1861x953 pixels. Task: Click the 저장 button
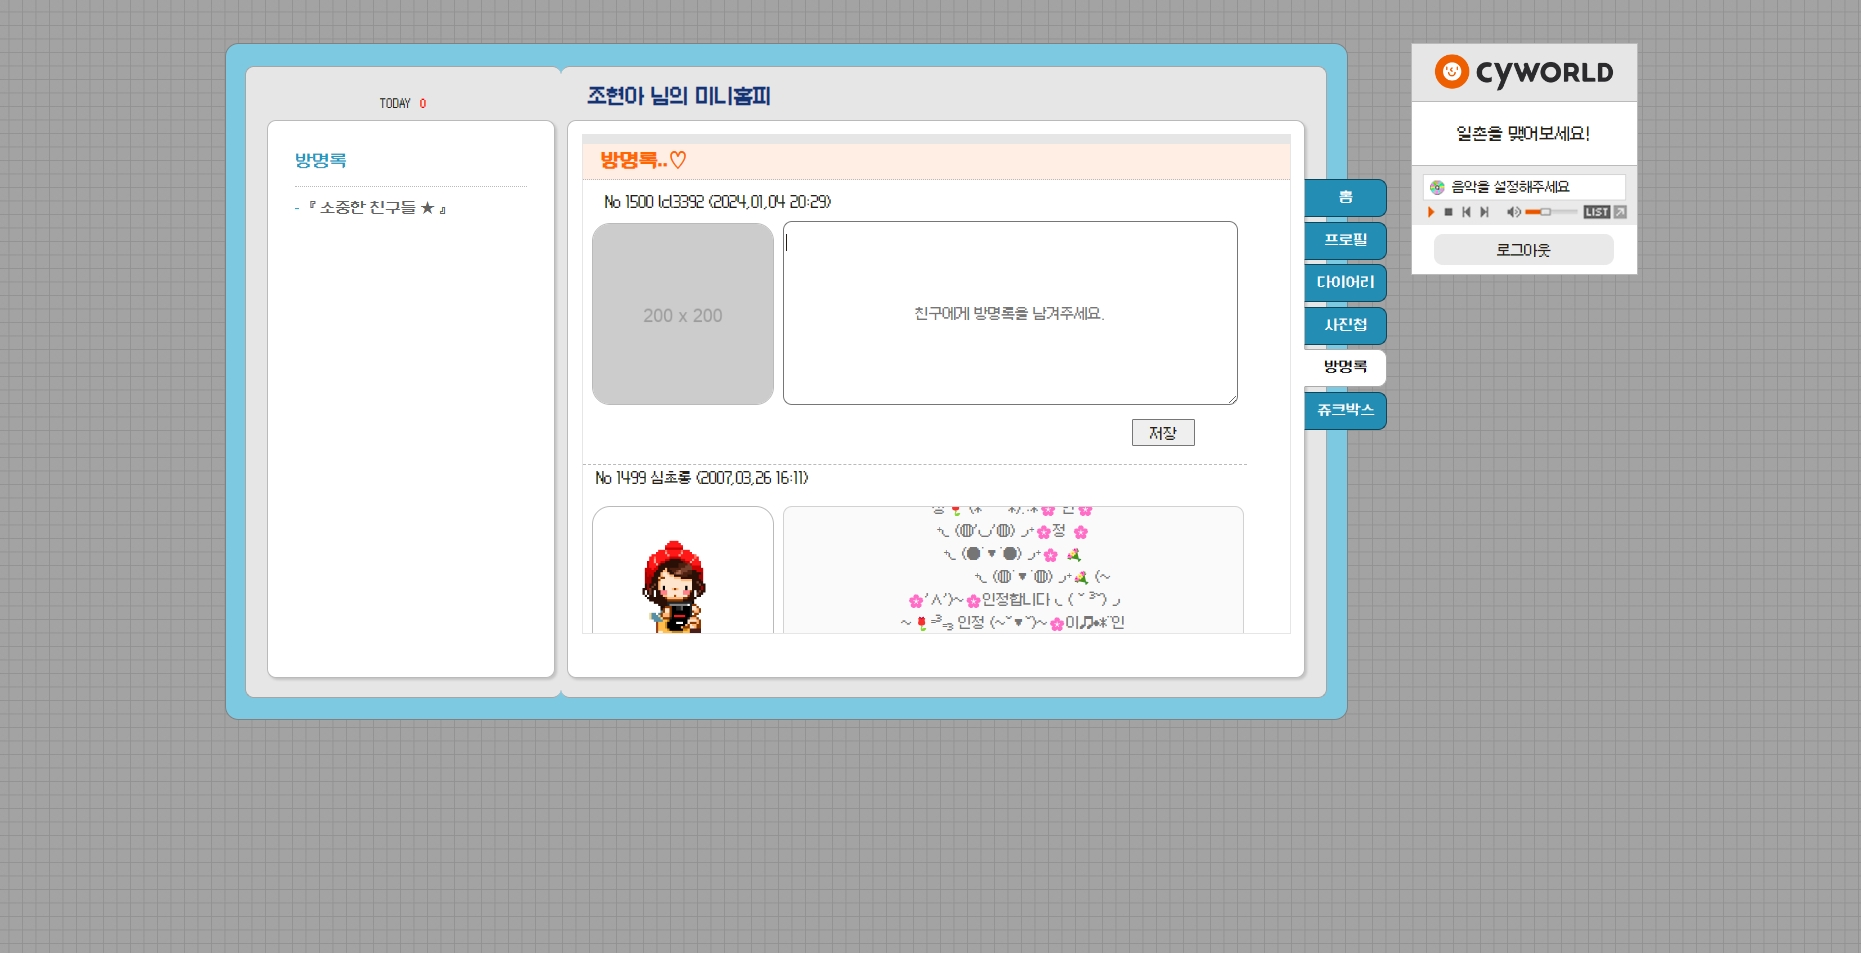tap(1162, 433)
